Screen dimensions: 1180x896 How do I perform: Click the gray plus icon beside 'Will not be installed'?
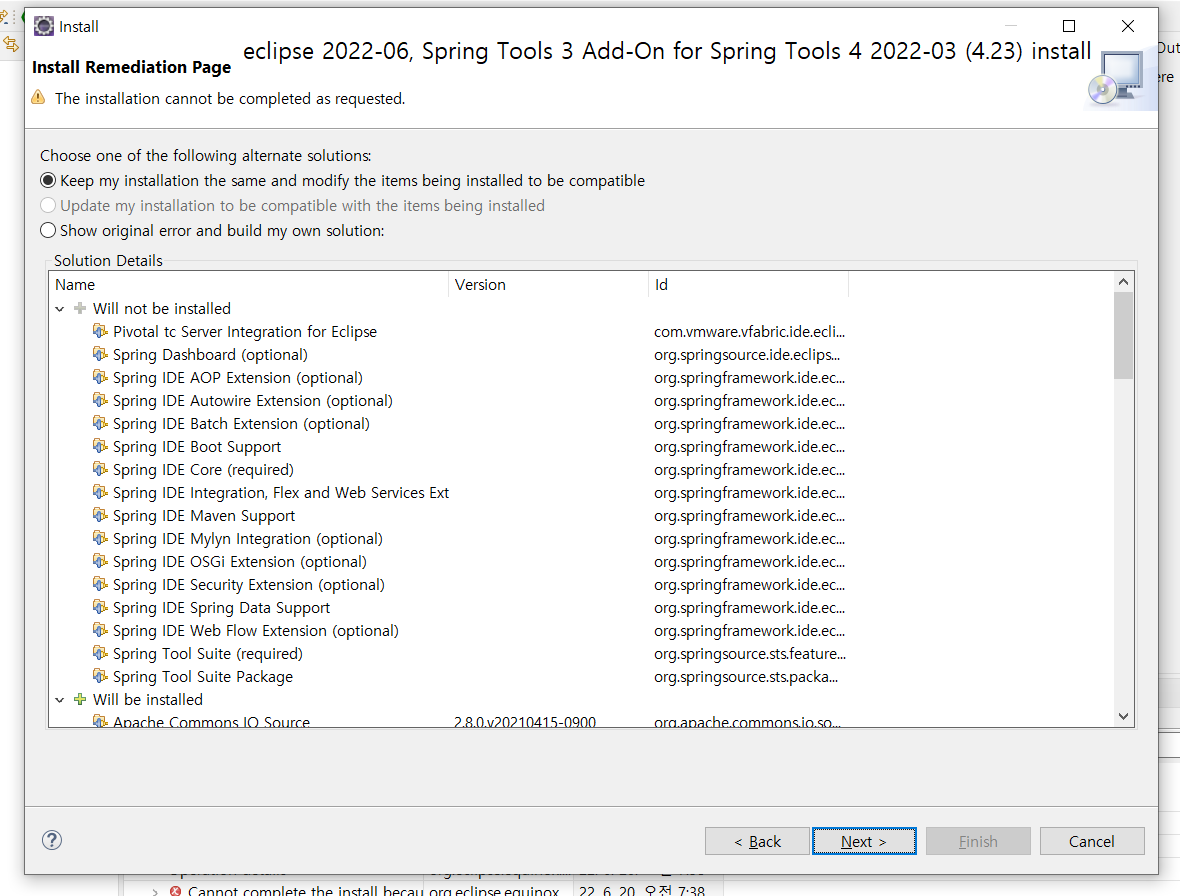coord(80,308)
